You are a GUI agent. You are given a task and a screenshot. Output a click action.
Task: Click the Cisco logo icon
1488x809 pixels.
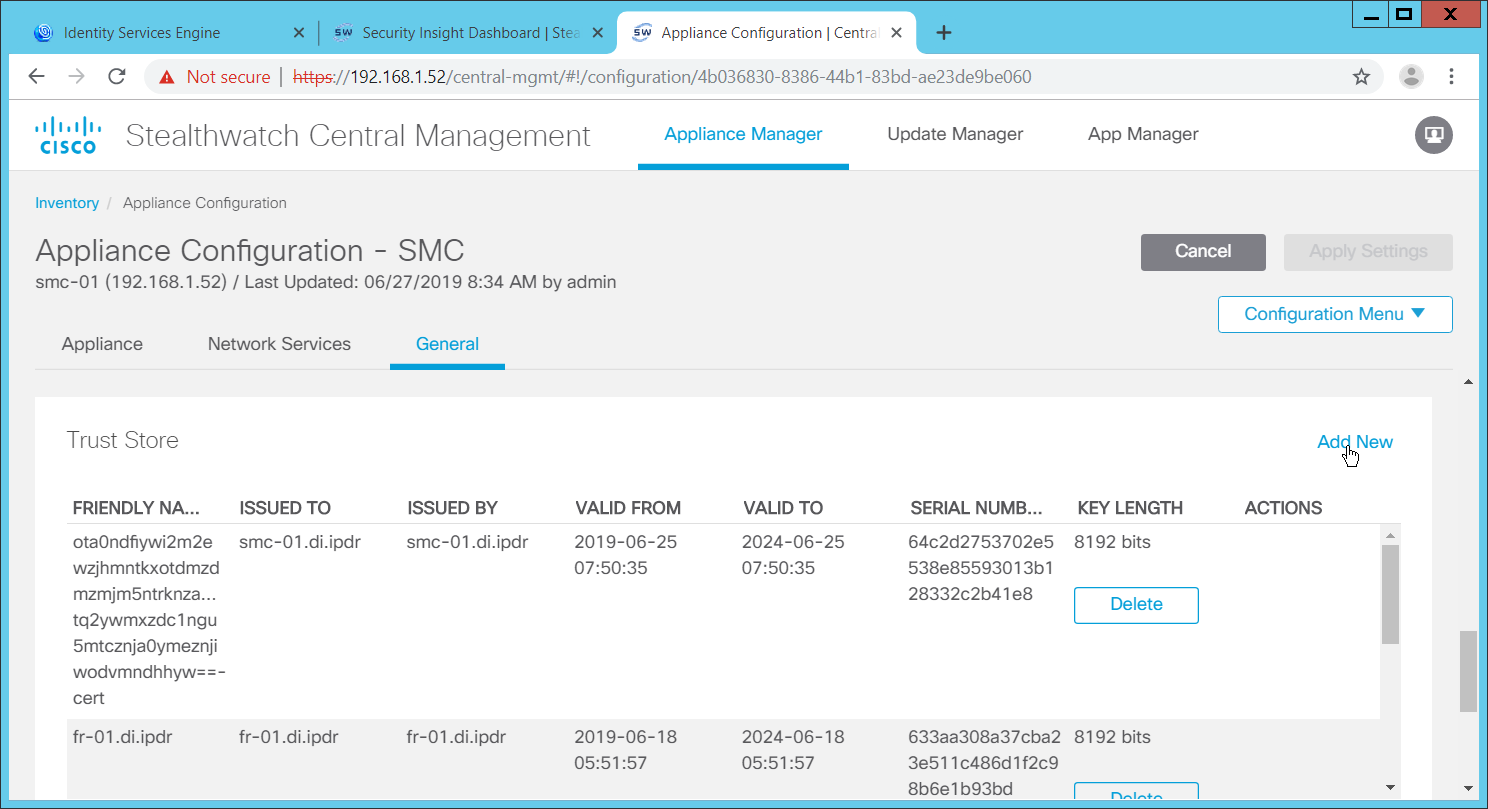point(68,135)
